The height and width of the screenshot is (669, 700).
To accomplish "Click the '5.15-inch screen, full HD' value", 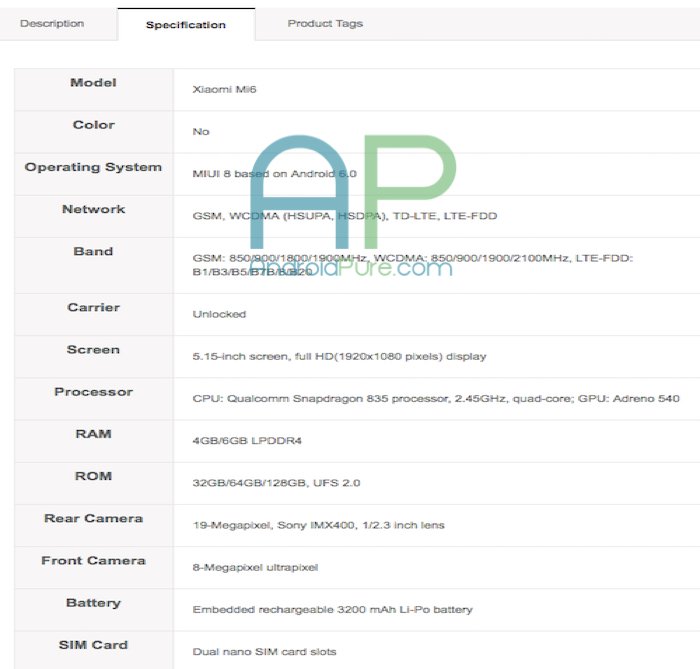I will click(x=339, y=357).
